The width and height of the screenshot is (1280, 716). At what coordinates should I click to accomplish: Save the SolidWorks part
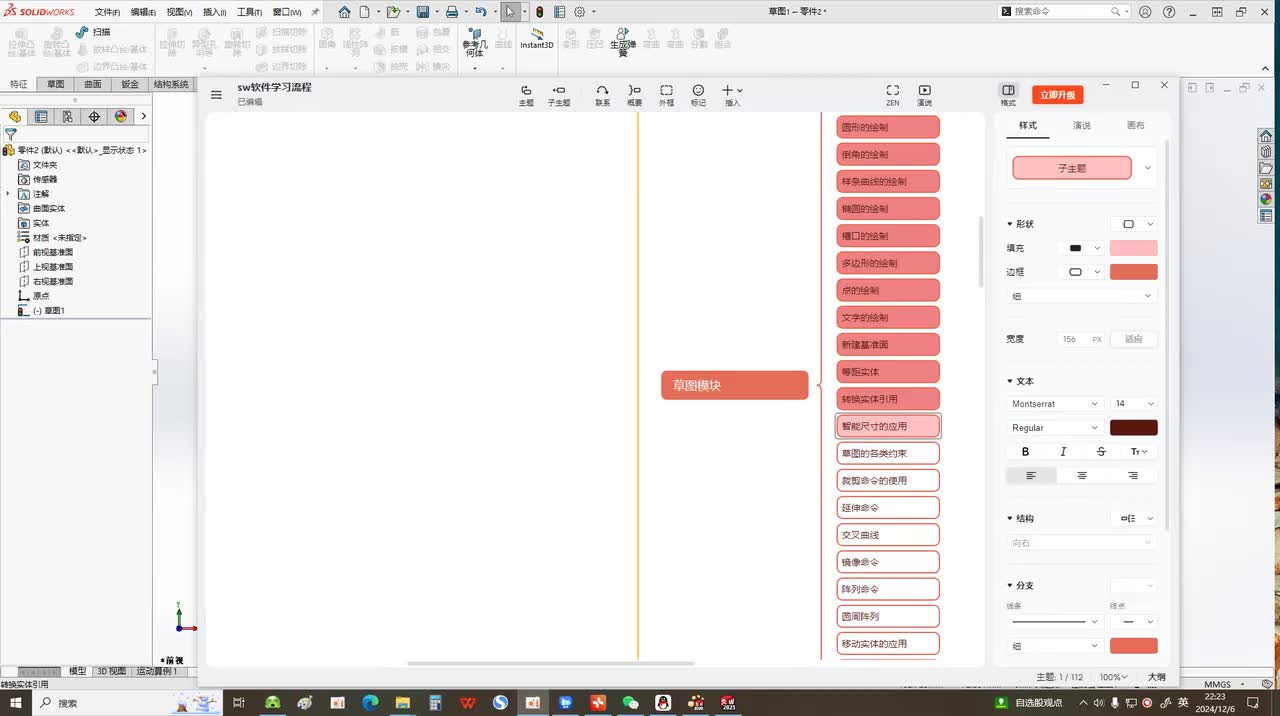(x=423, y=12)
